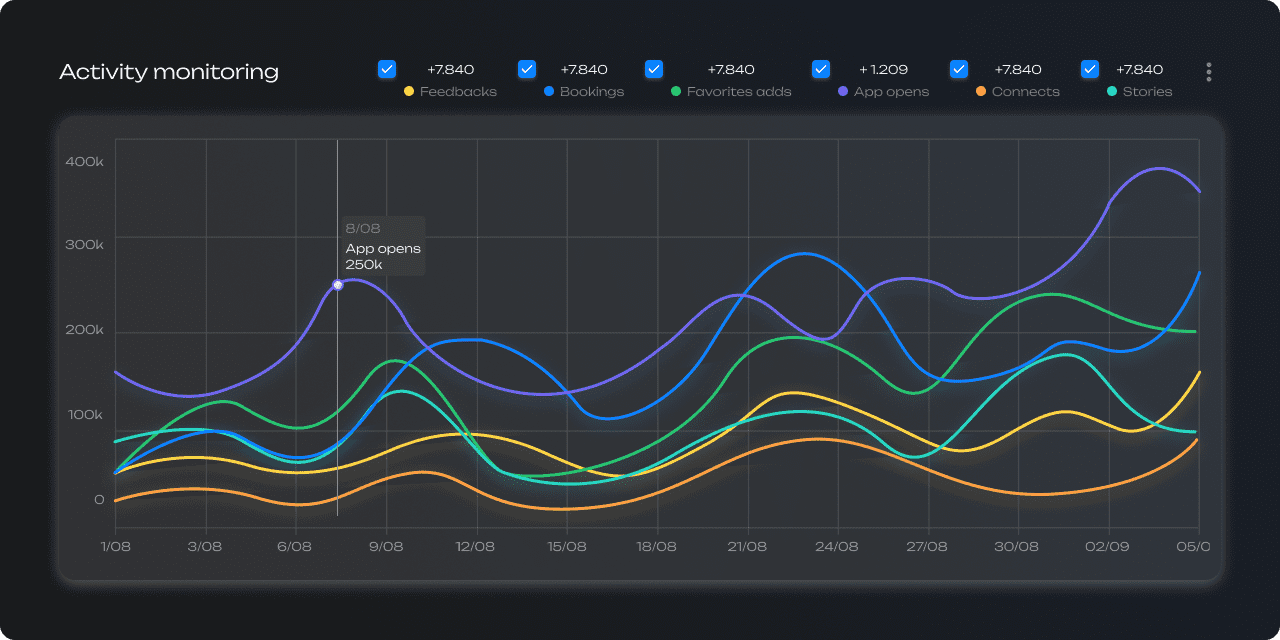
Task: Click the teal Stories legend dot
Action: 1111,92
